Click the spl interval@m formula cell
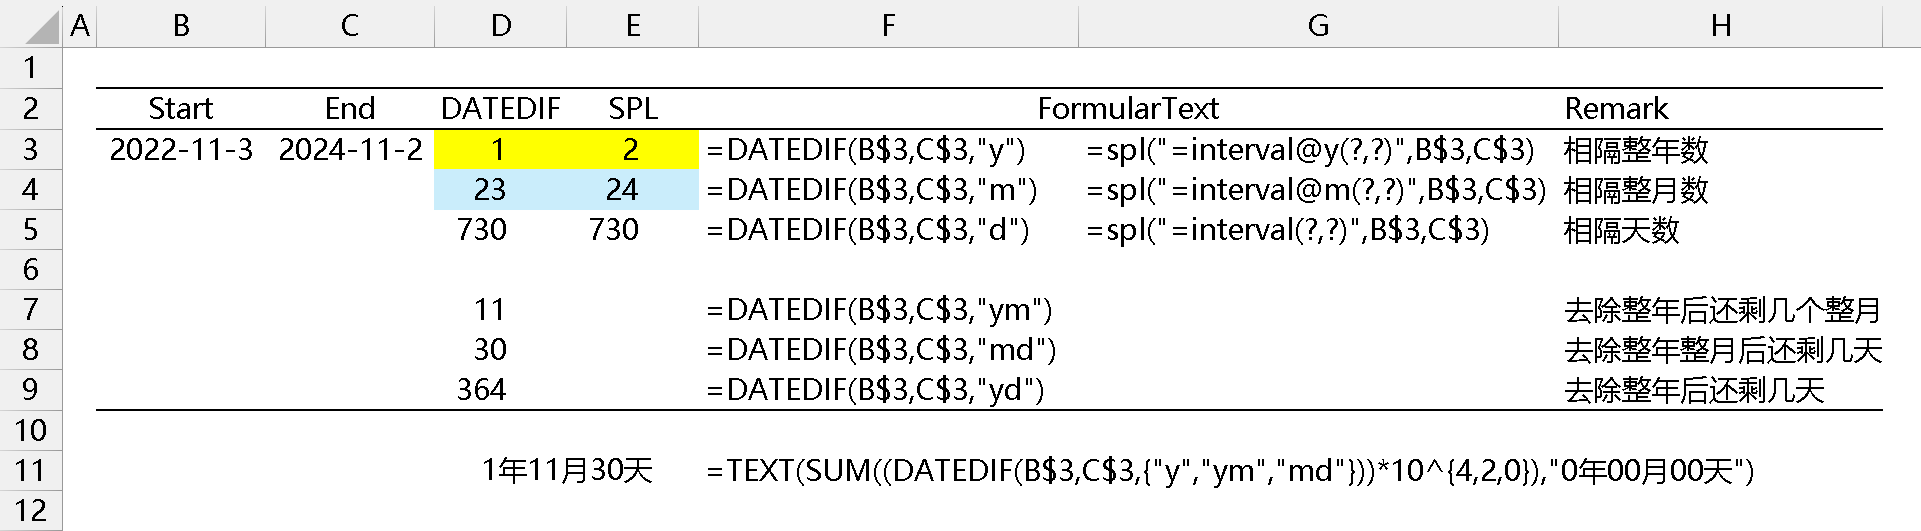Image resolution: width=1921 pixels, height=531 pixels. 1316,190
